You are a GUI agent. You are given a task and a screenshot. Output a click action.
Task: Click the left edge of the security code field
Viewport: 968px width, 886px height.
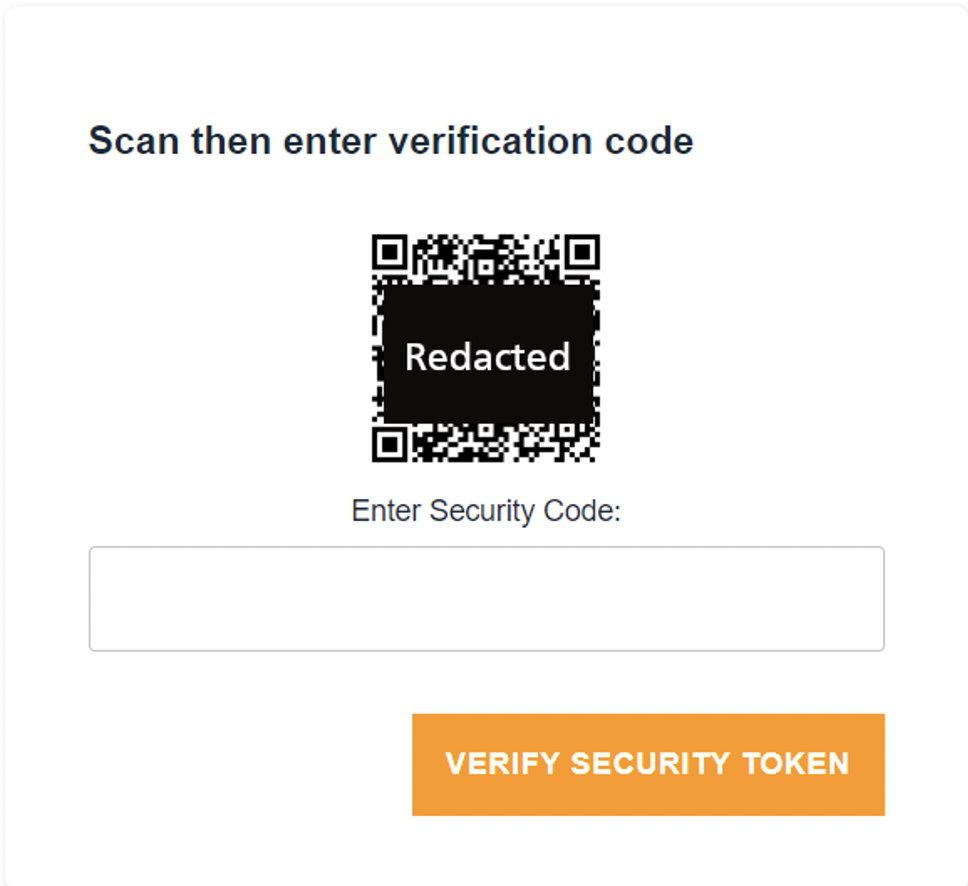[100, 597]
